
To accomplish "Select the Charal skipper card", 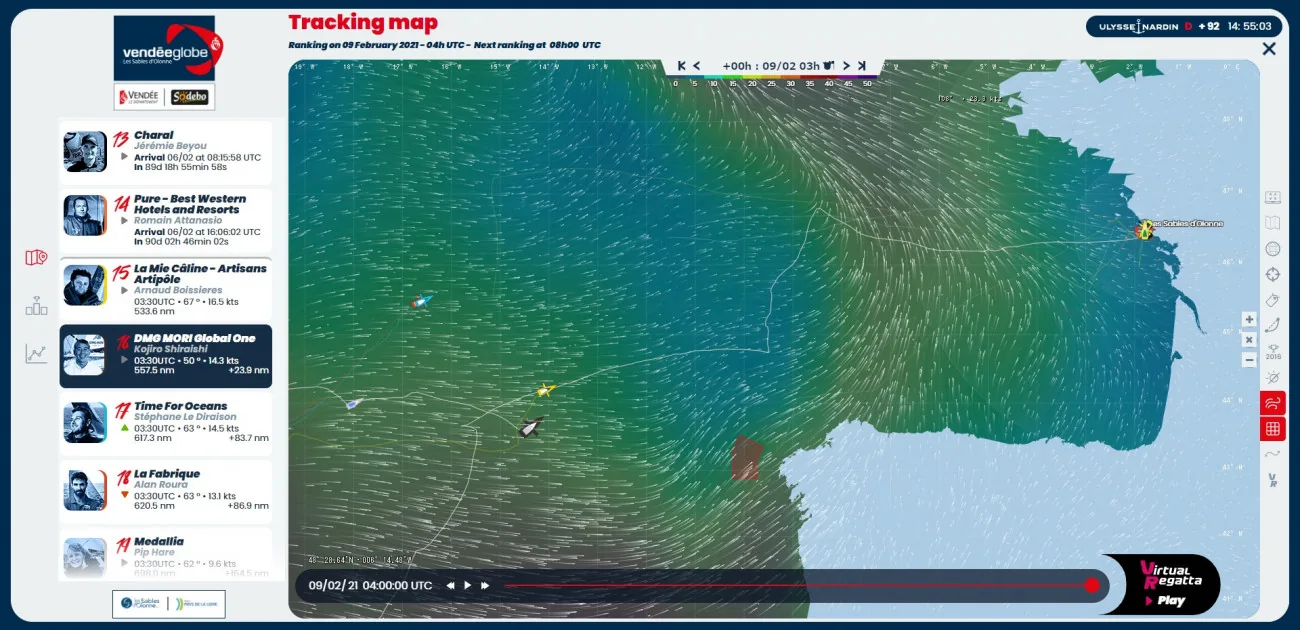I will pyautogui.click(x=166, y=153).
